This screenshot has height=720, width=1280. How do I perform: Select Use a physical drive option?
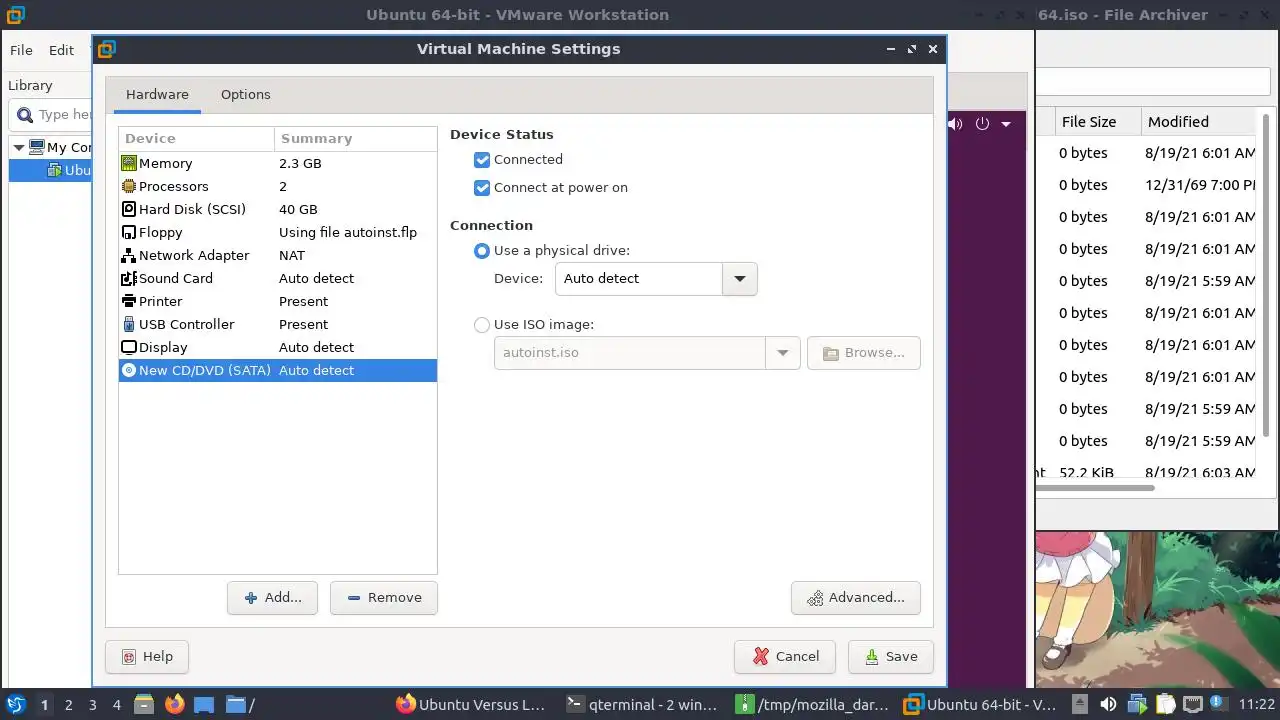[x=482, y=251]
